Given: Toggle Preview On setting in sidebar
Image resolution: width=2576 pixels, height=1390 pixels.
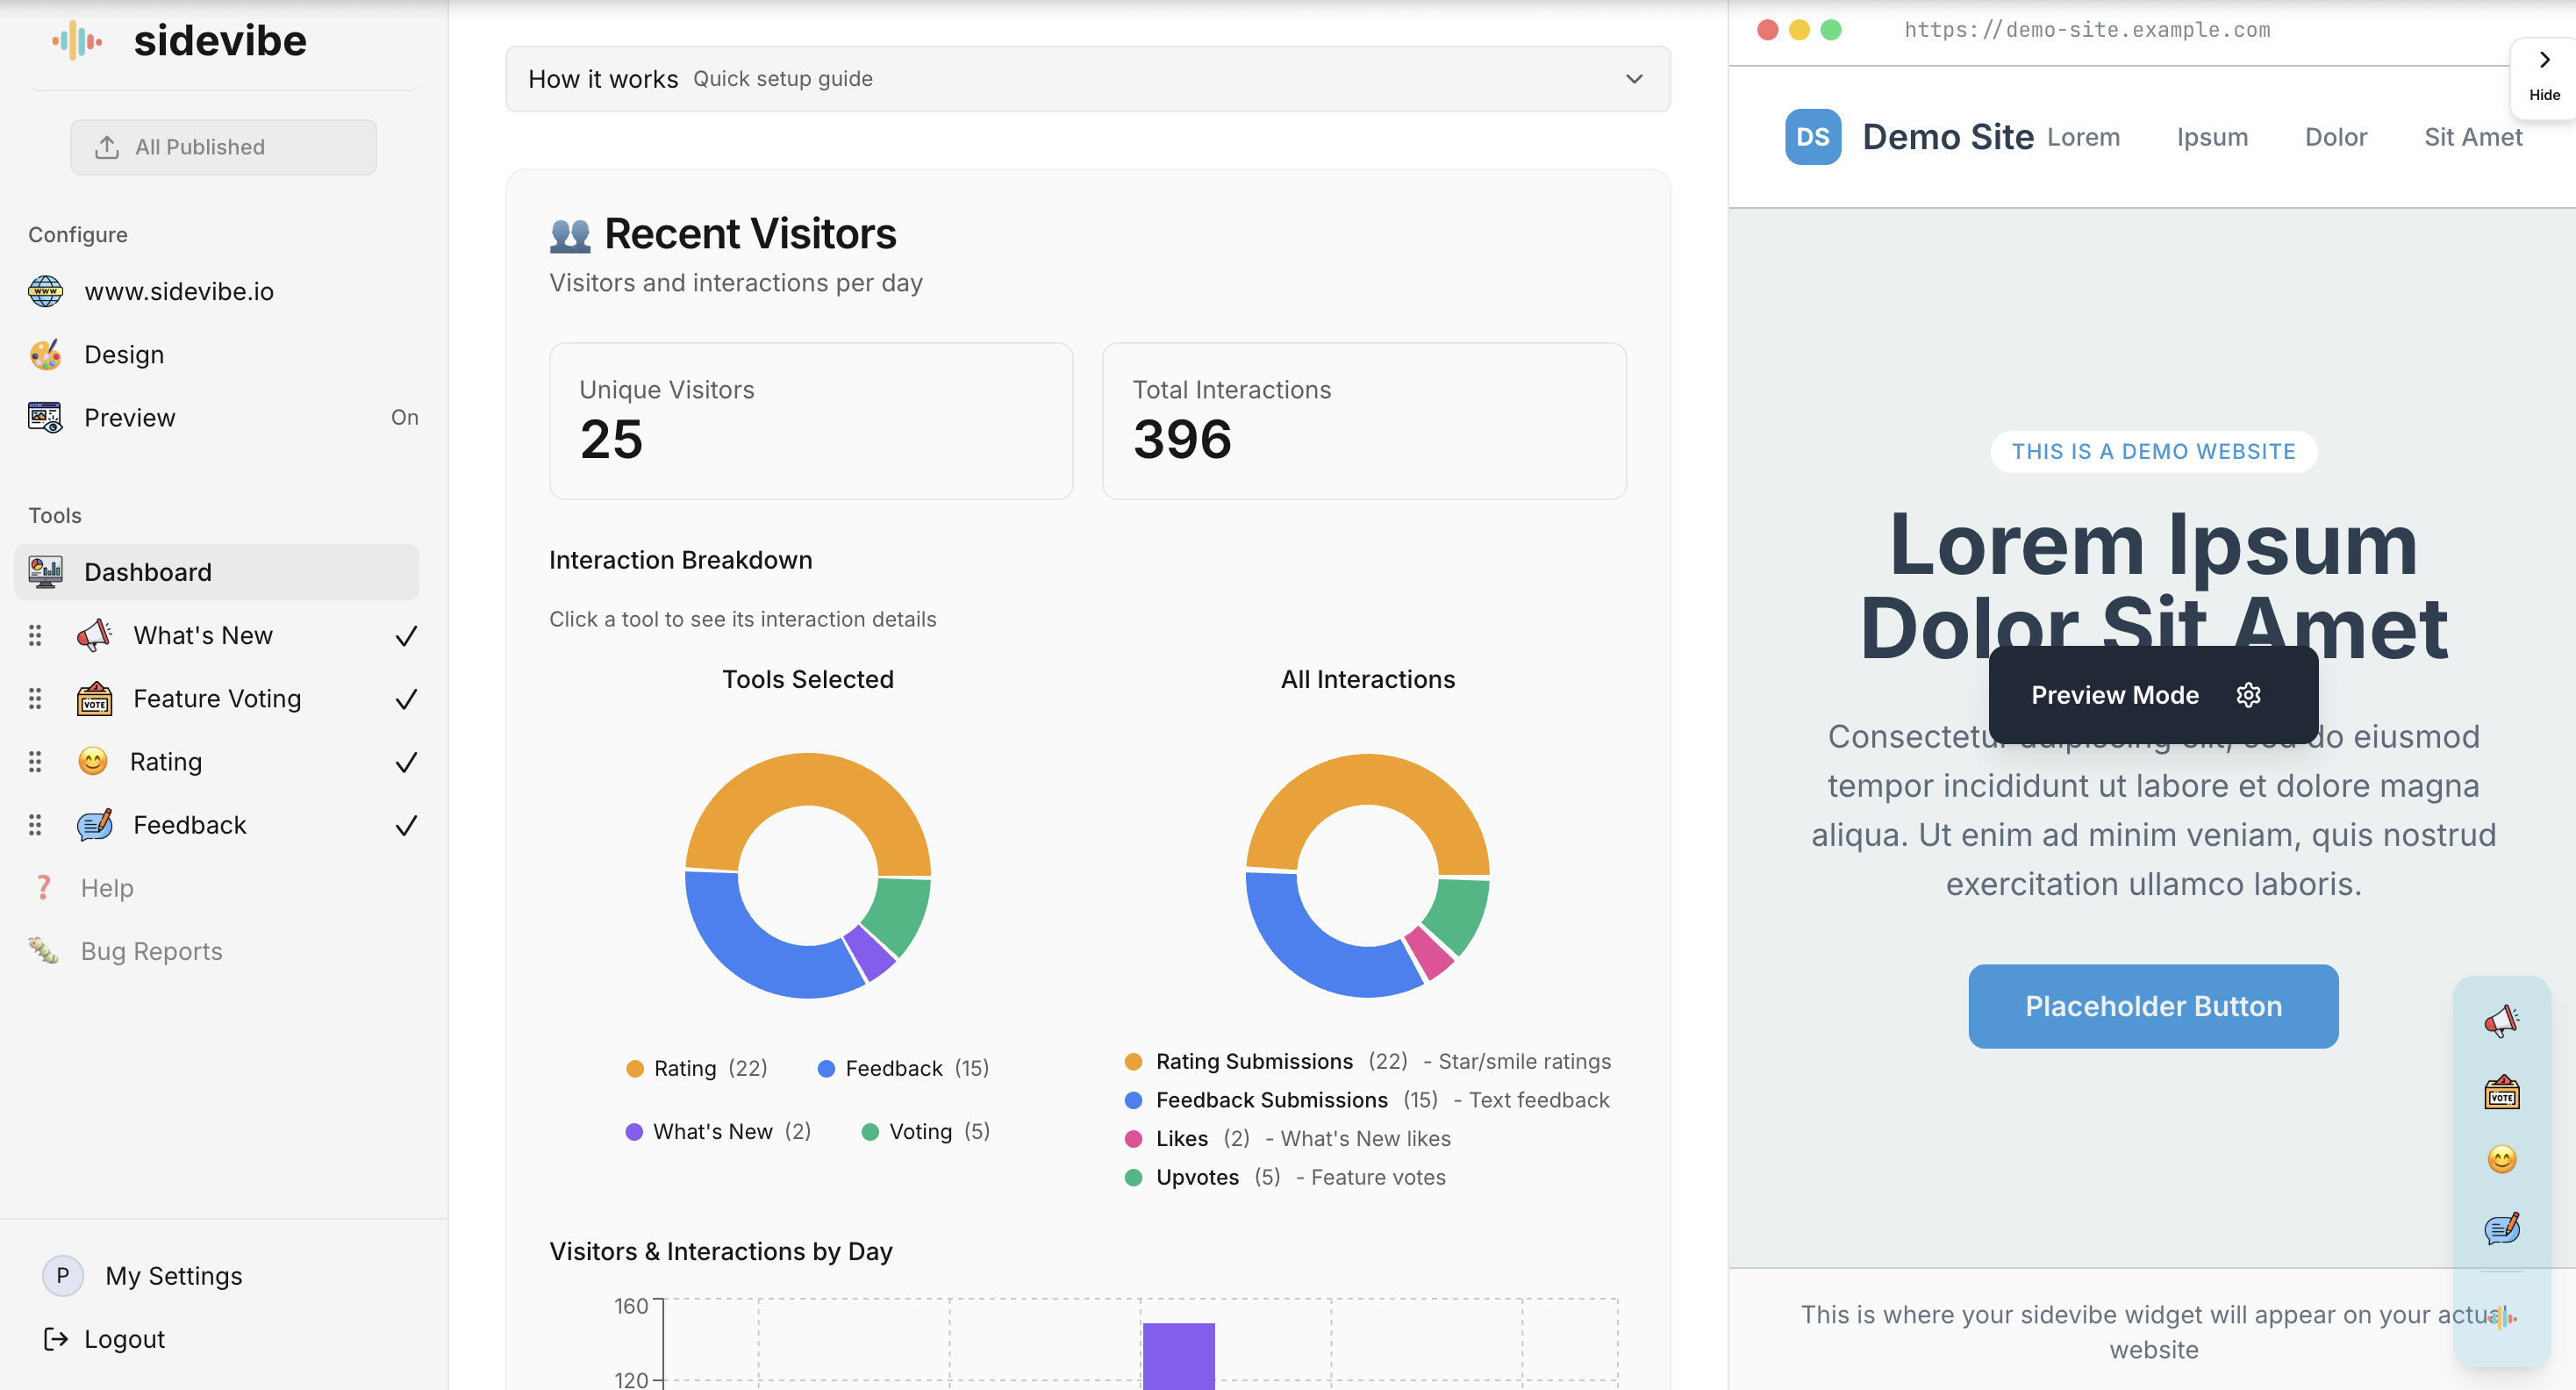Looking at the screenshot, I should click(404, 418).
